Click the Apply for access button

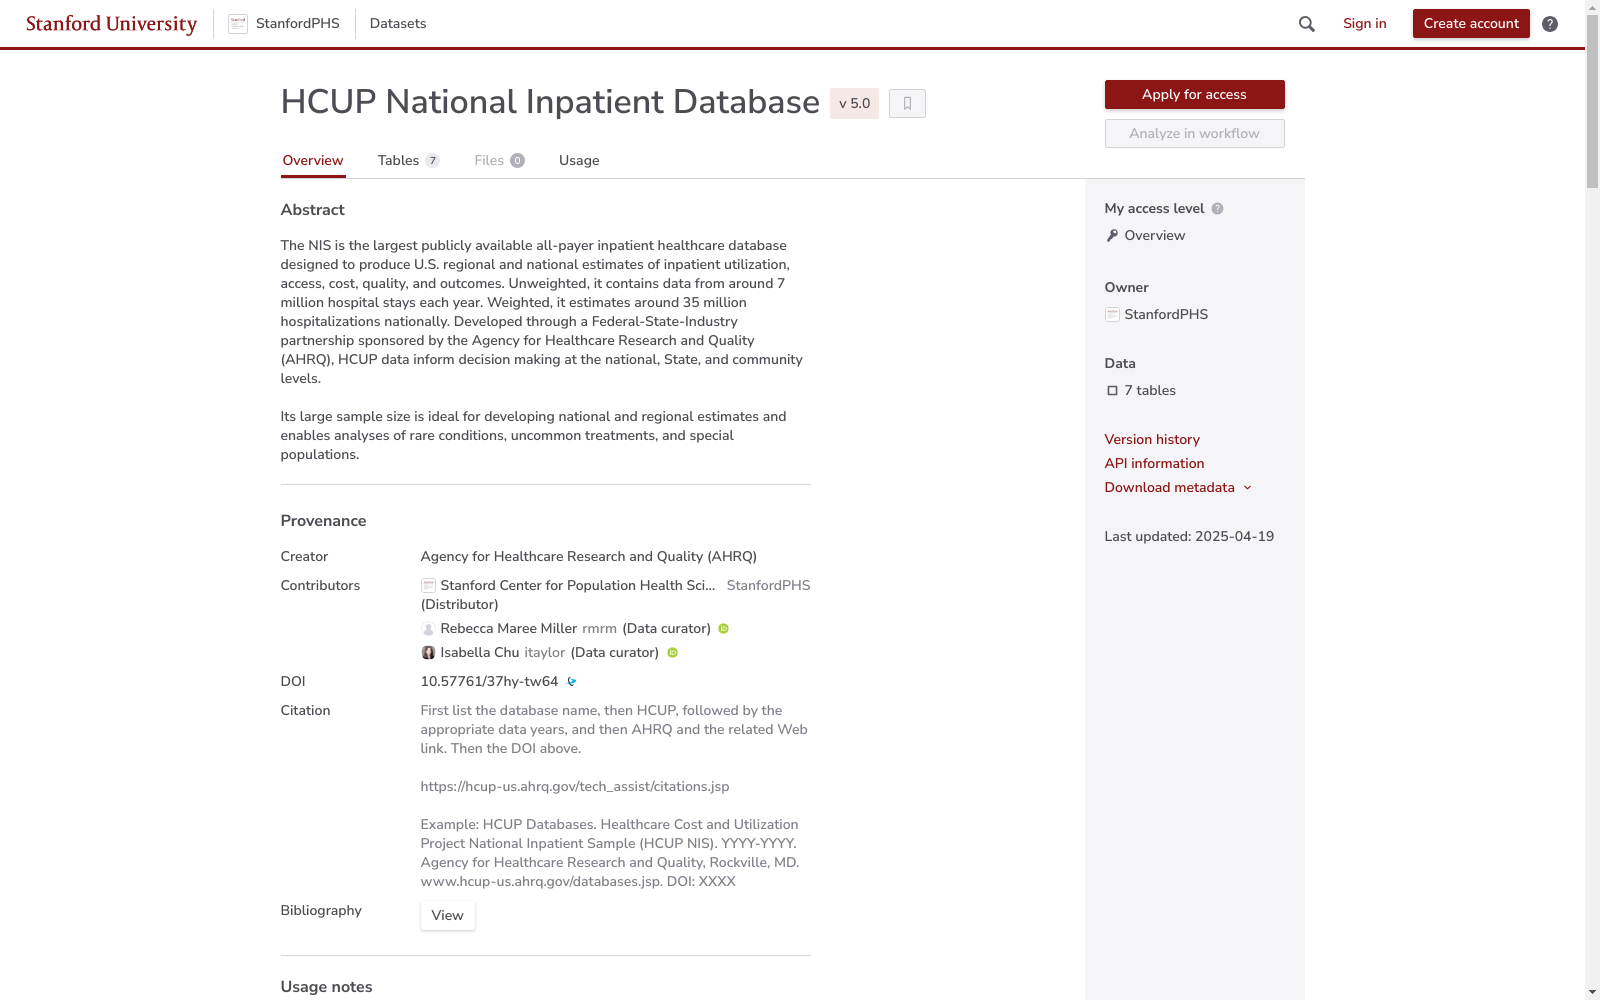[1194, 95]
